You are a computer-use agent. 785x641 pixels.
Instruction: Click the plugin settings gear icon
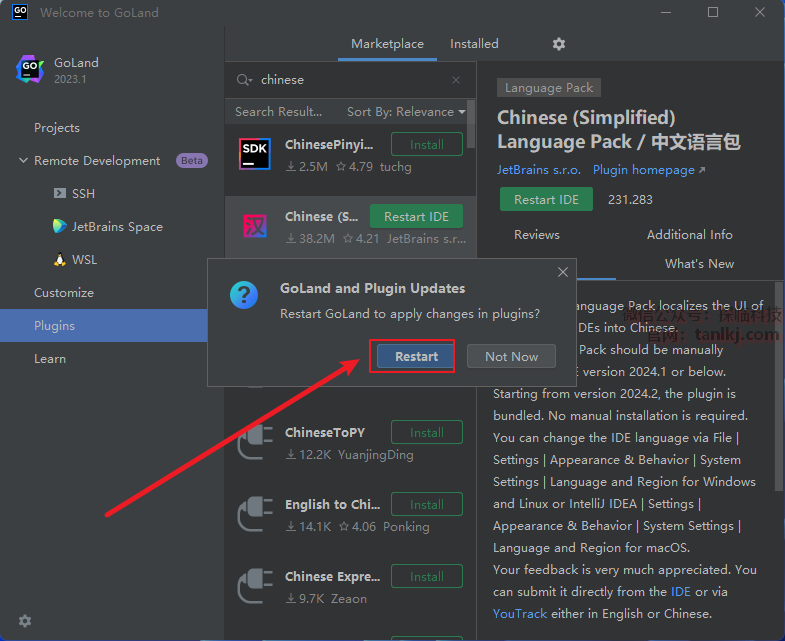pos(559,44)
